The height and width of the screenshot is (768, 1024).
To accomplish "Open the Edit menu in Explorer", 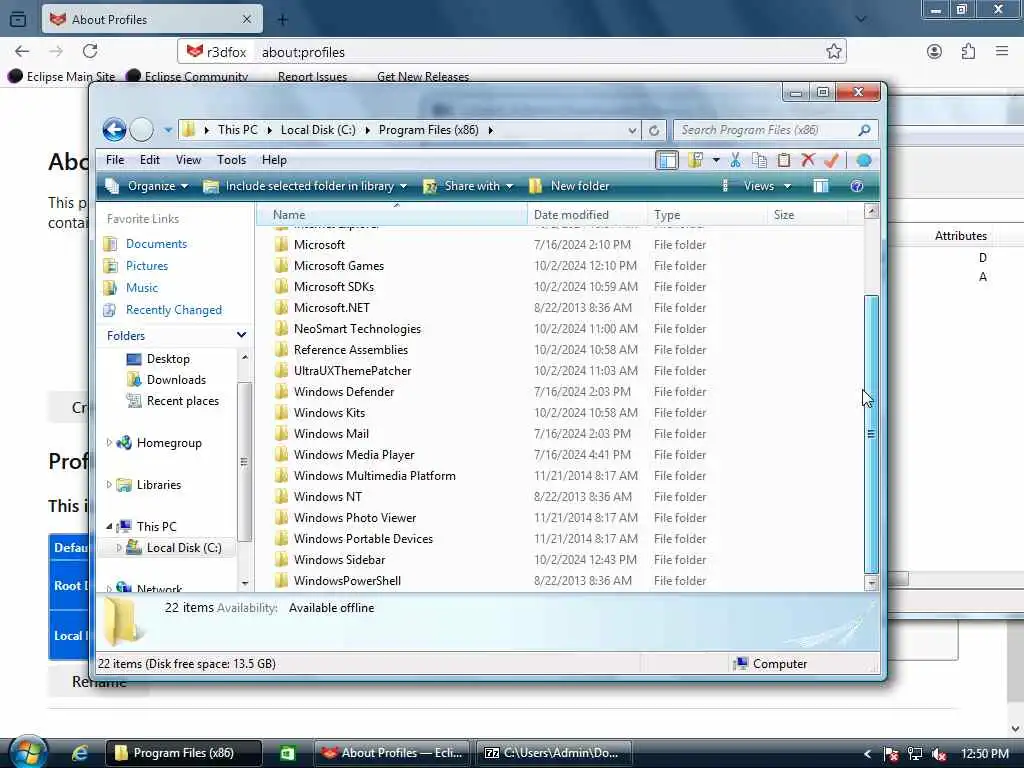I will pos(150,160).
